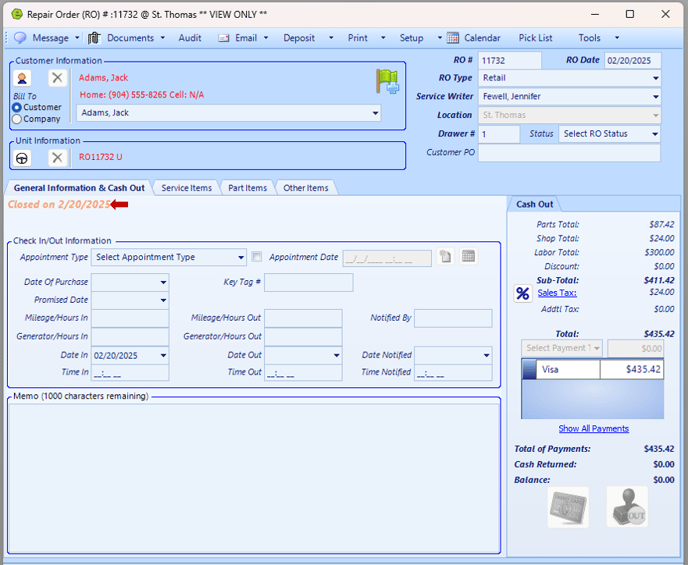The width and height of the screenshot is (688, 565).
Task: Open the calendar icon next to Appointment Date
Action: click(468, 257)
